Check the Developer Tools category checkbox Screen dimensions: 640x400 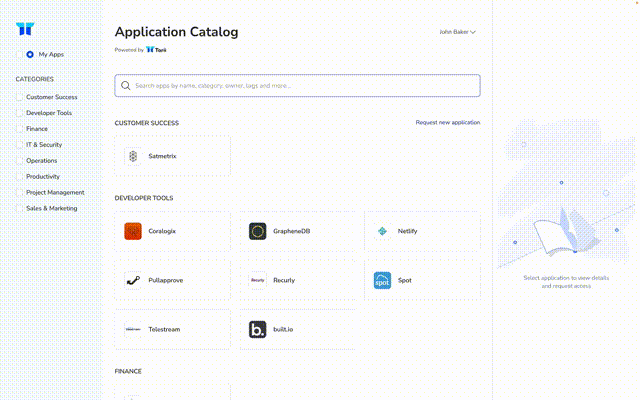[x=19, y=113]
